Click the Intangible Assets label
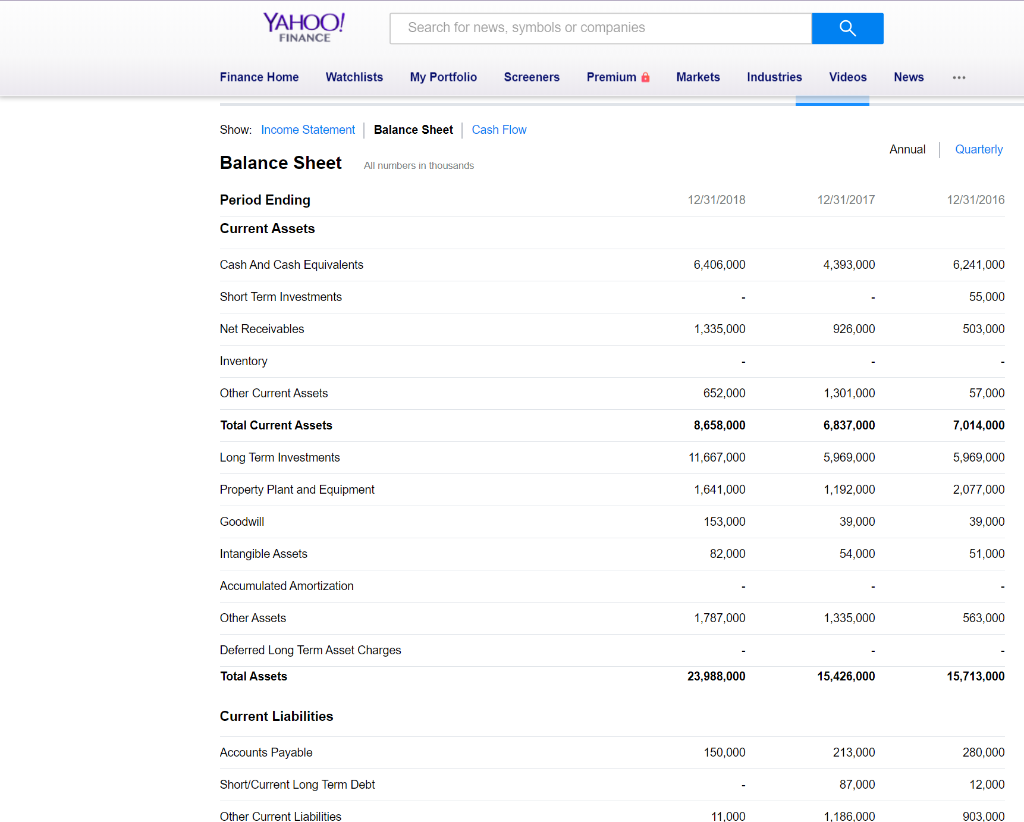The image size is (1024, 822). [263, 554]
